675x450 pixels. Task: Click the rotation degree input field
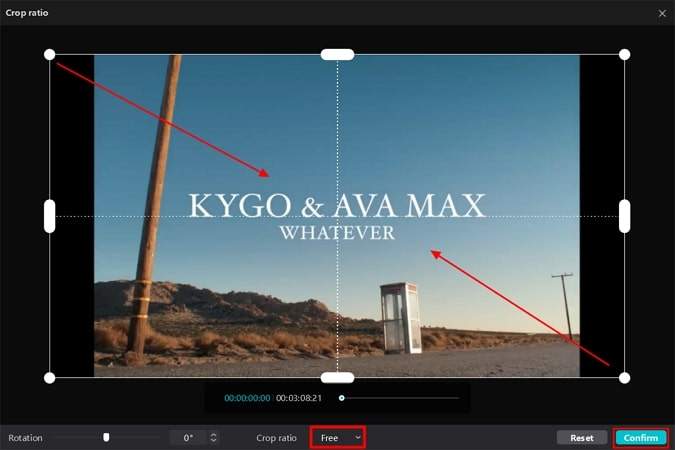coord(189,438)
